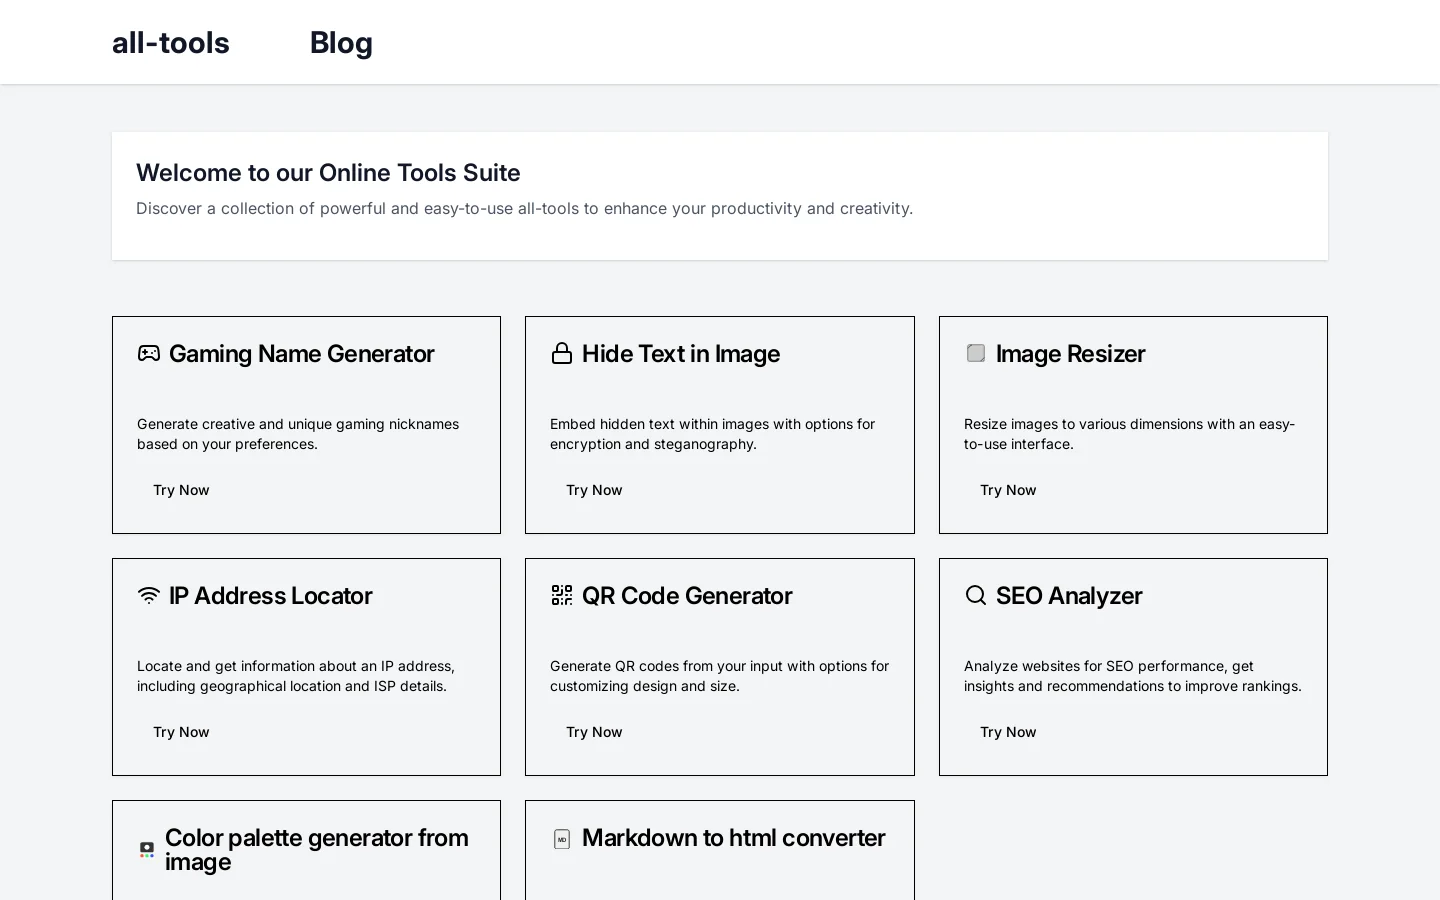The image size is (1440, 900).
Task: Try Now under Hide Text in Image
Action: (594, 490)
